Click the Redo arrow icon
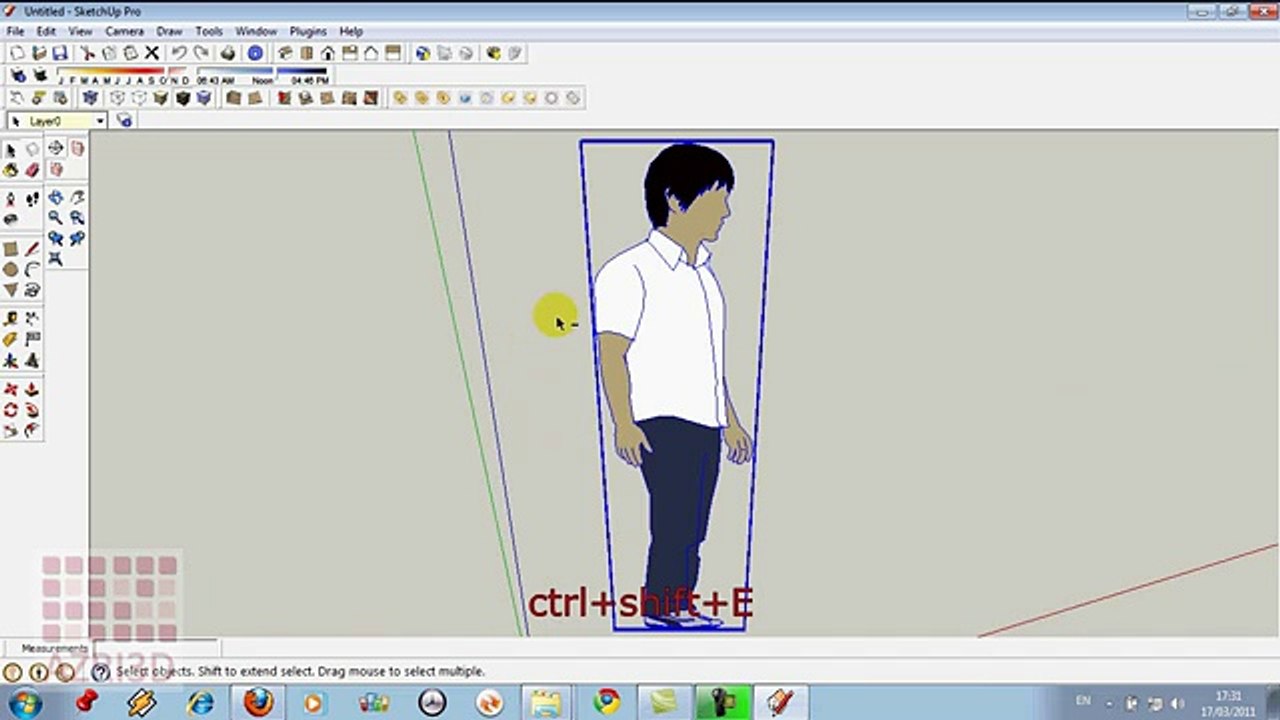This screenshot has width=1280, height=720. [201, 53]
